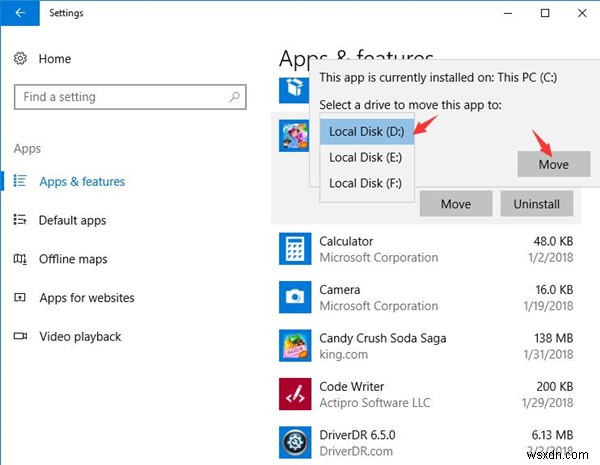600x465 pixels.
Task: Click the 48.0 KB size value
Action: click(x=553, y=241)
